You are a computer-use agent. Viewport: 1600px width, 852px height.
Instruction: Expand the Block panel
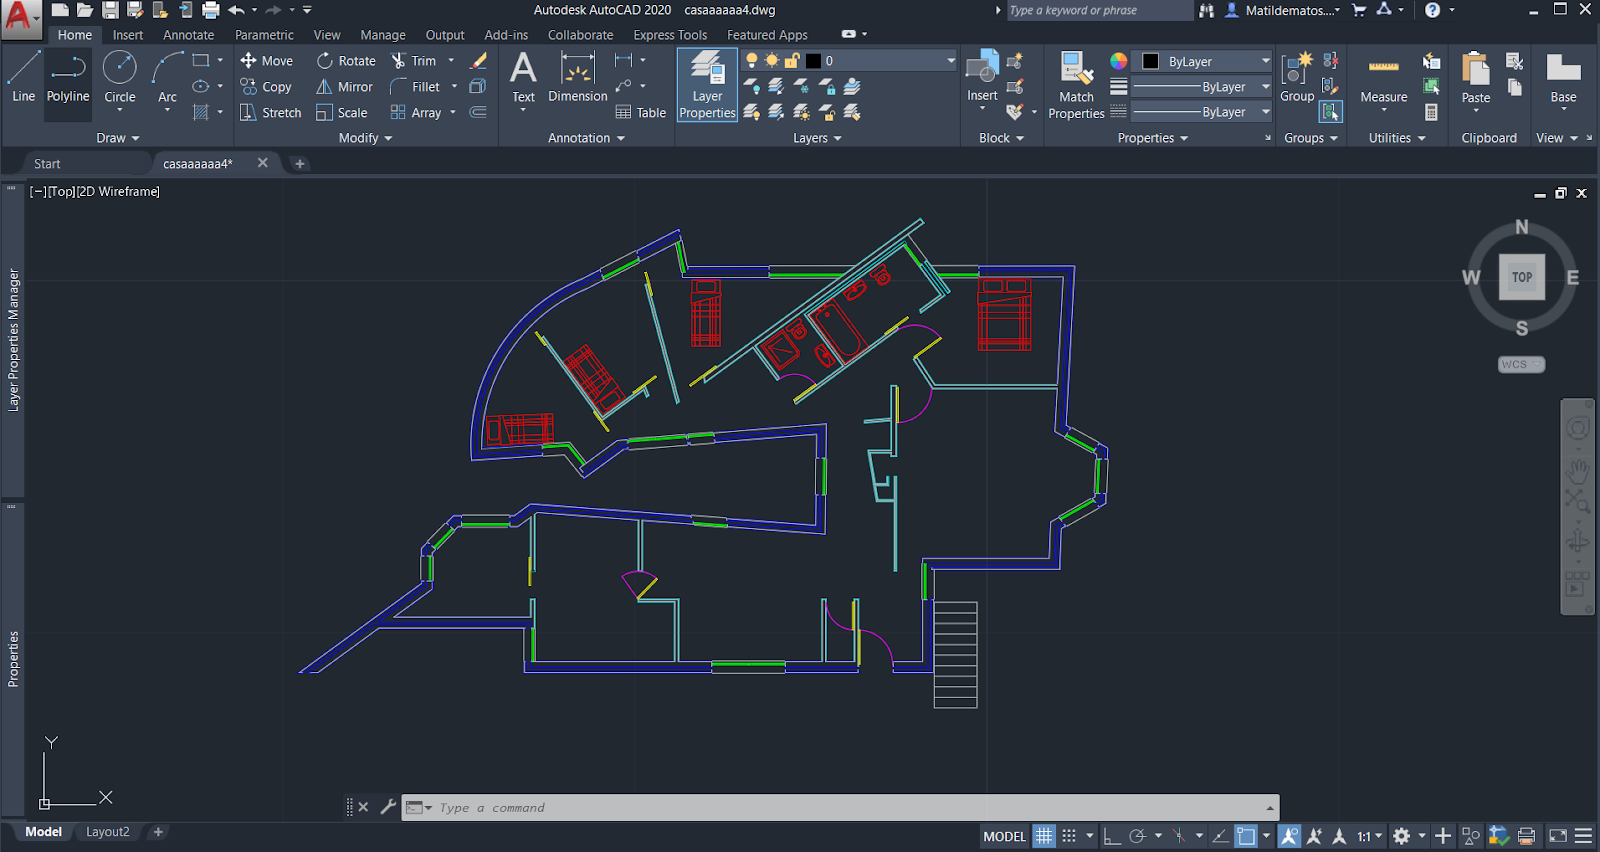[1001, 138]
